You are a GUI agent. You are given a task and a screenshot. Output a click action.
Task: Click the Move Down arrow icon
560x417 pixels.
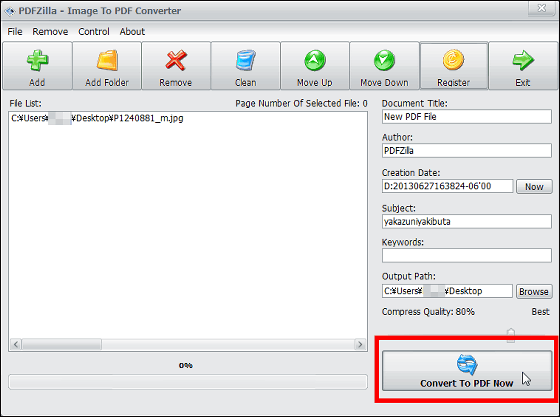(384, 60)
